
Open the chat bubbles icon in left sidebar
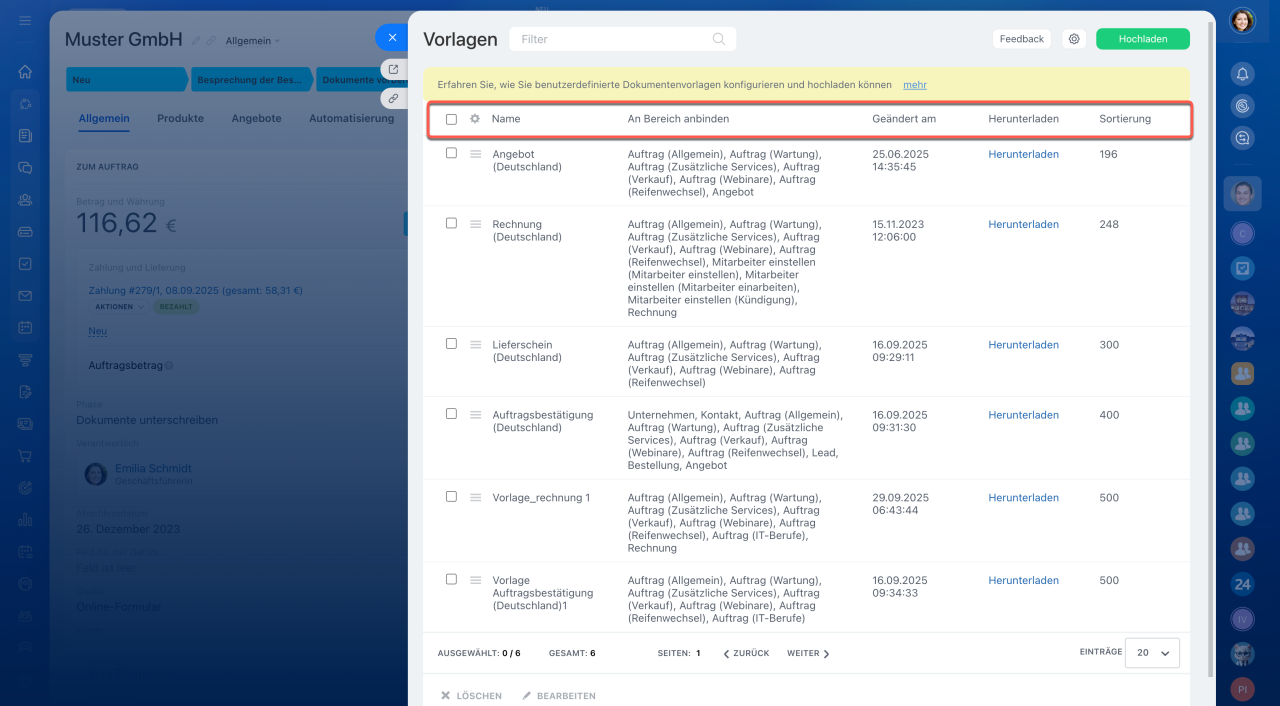[x=25, y=168]
